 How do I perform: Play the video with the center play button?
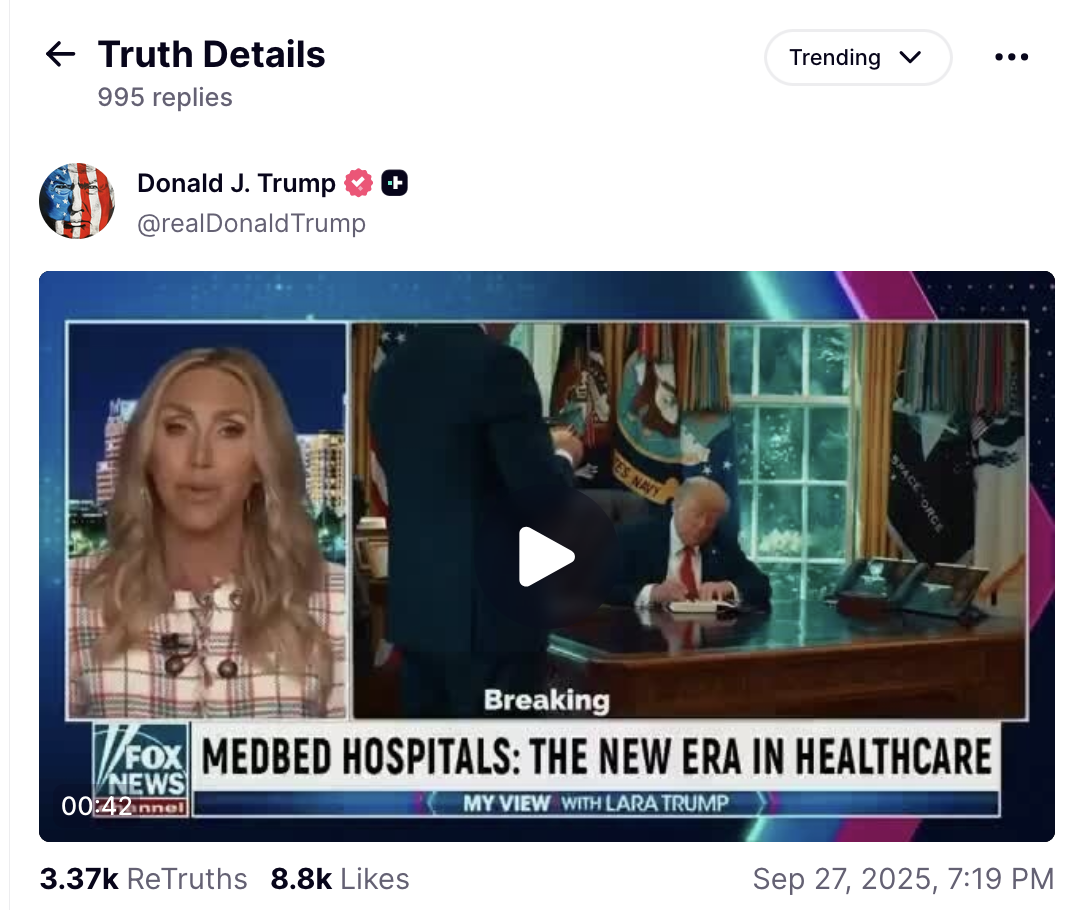pyautogui.click(x=546, y=557)
